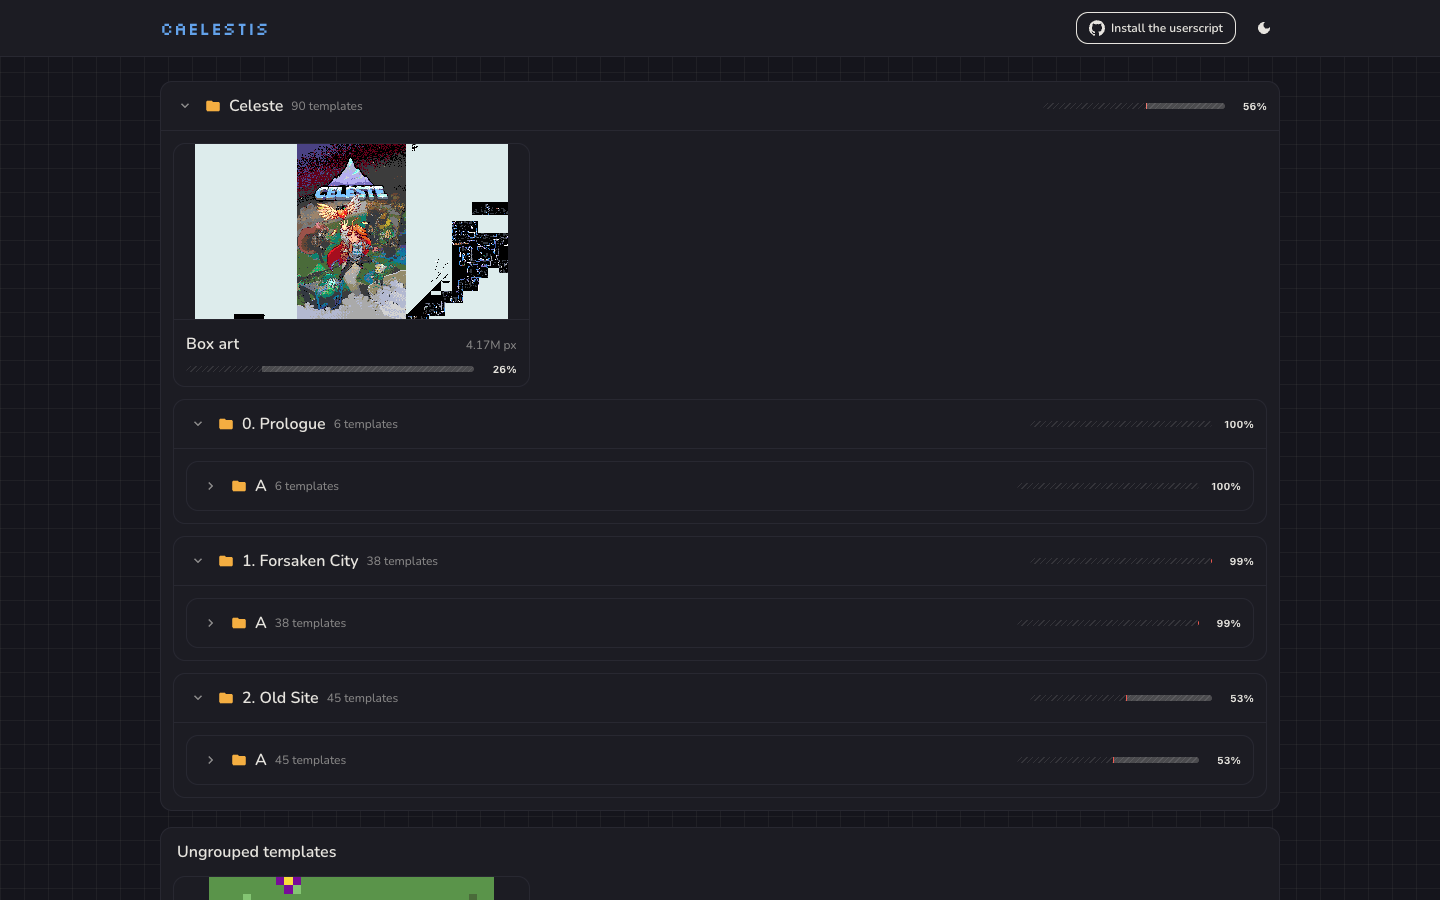Screen dimensions: 1440x900
Task: Click the GitHub icon in header
Action: 1097,28
